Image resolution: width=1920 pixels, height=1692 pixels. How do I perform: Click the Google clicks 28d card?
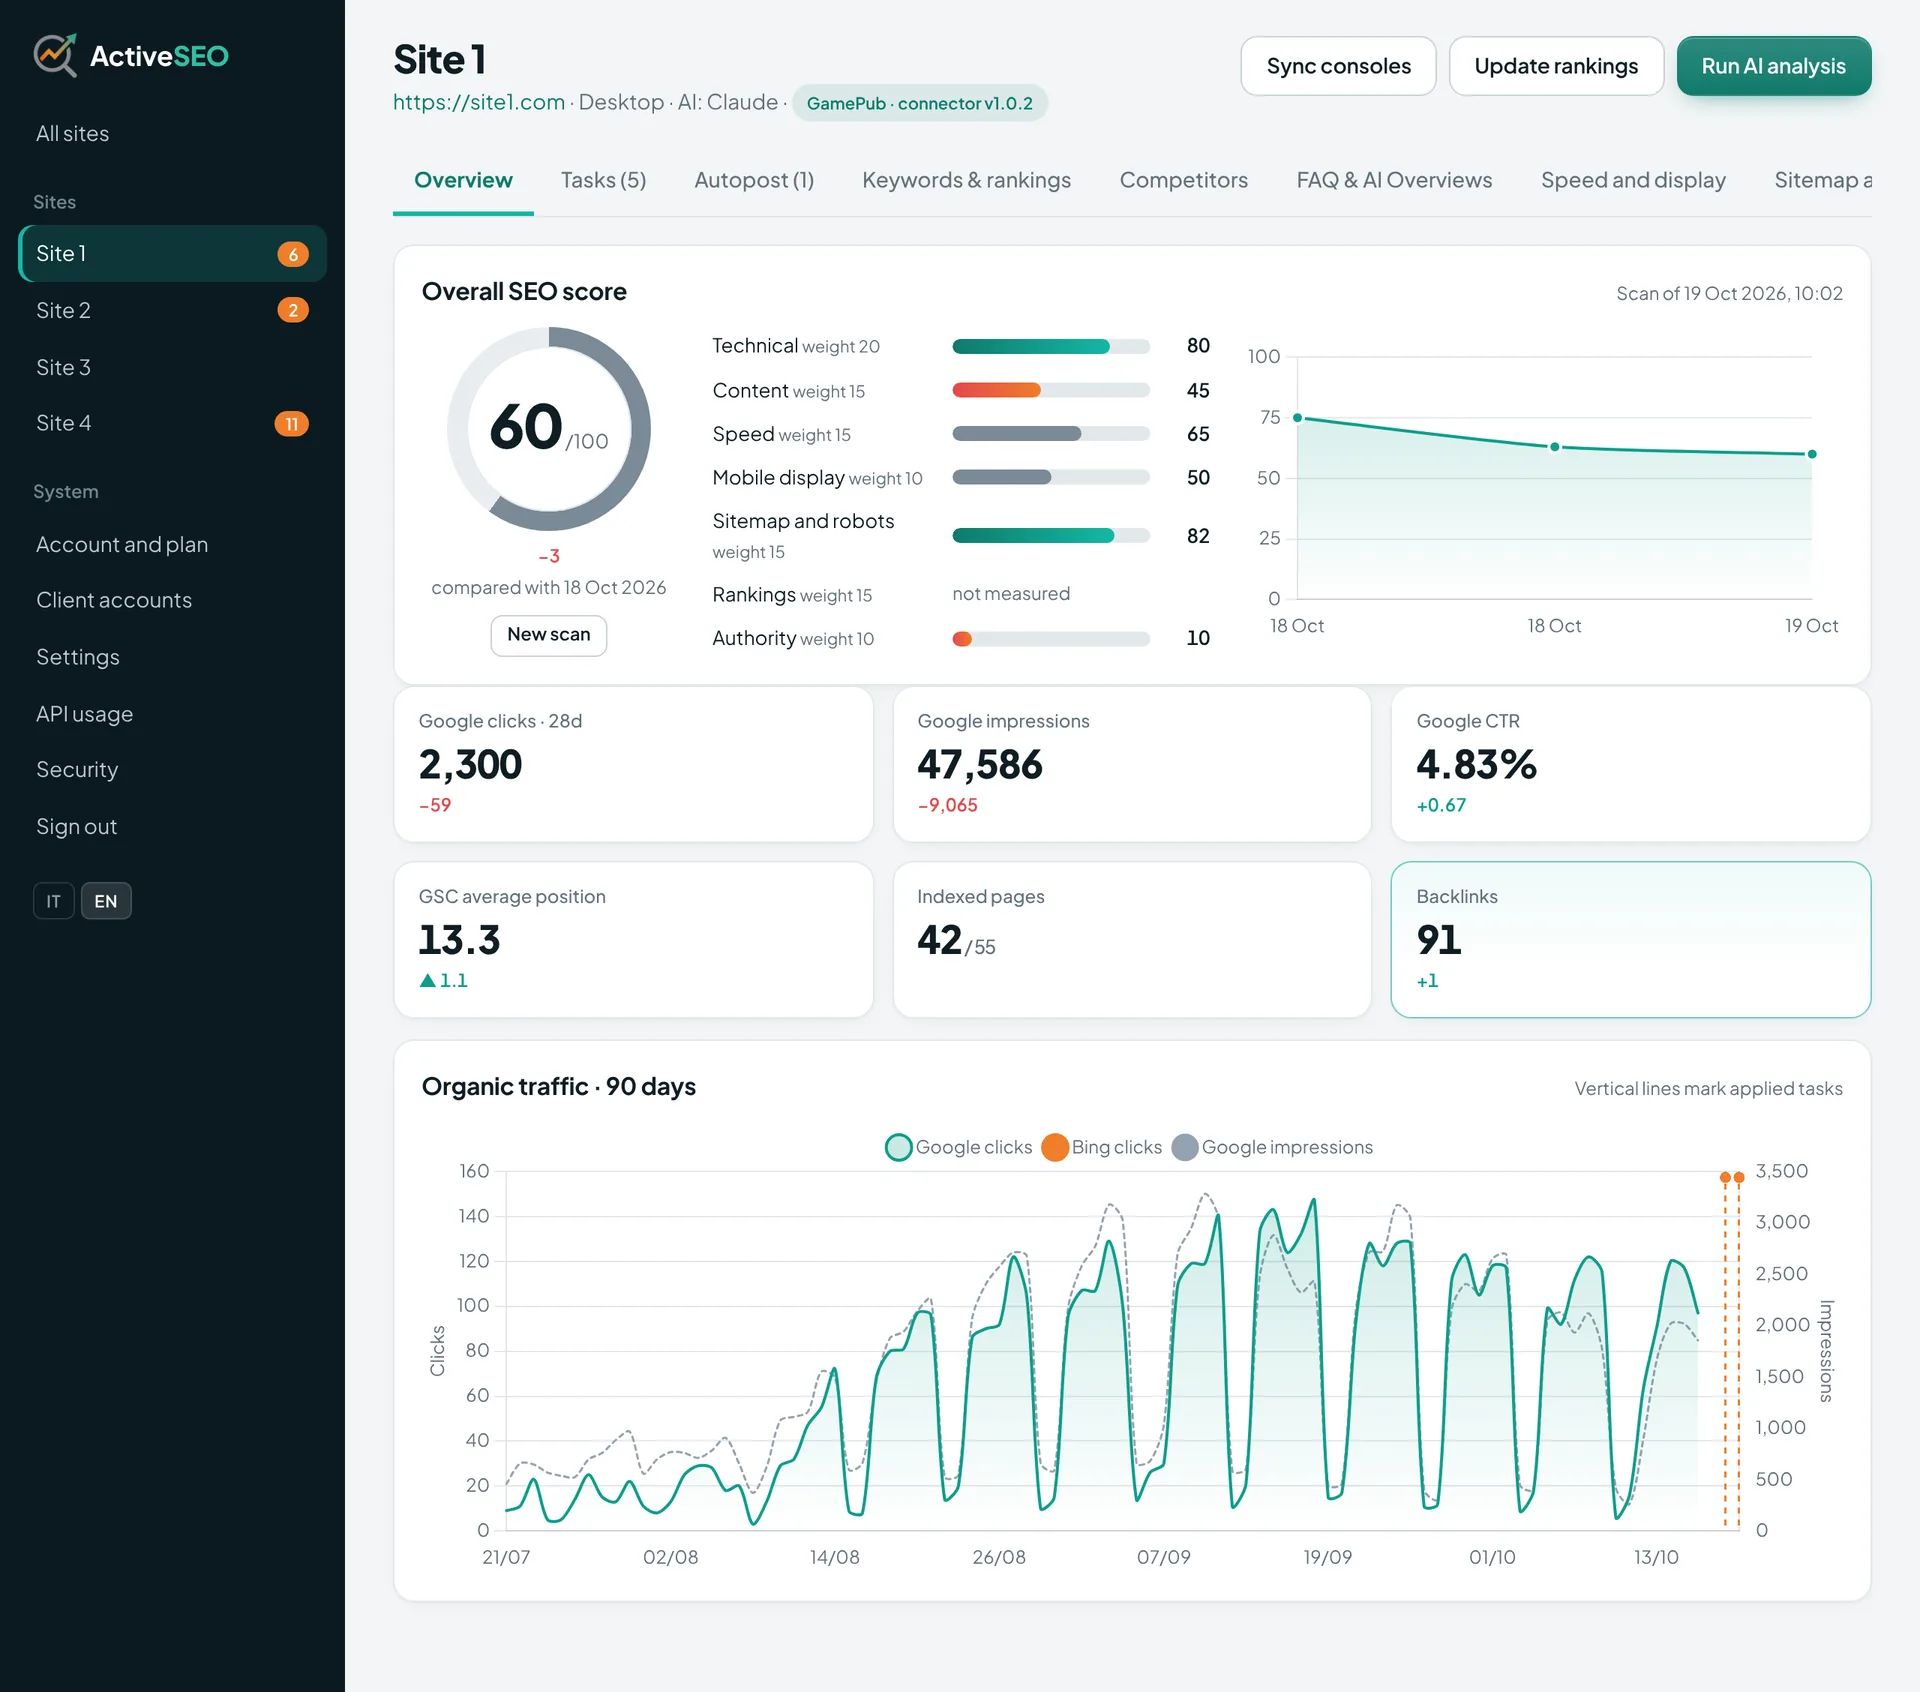click(x=633, y=764)
